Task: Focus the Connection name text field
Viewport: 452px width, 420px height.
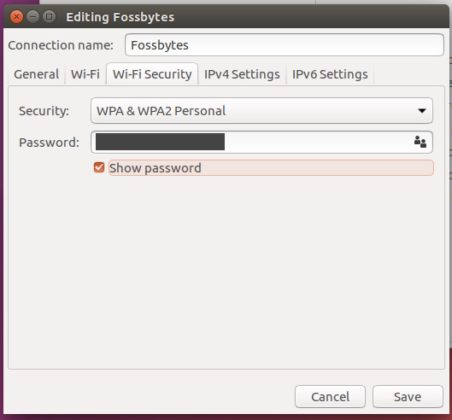Action: [284, 45]
